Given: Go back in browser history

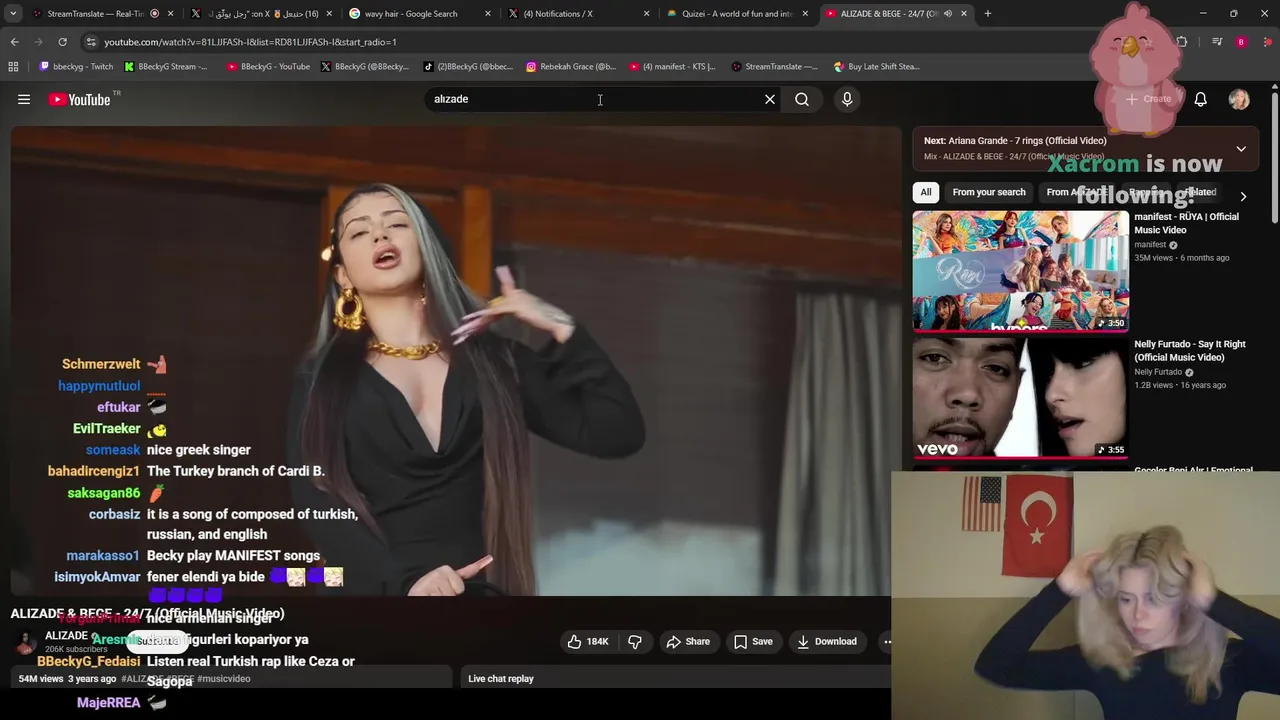Looking at the screenshot, I should pos(14,42).
